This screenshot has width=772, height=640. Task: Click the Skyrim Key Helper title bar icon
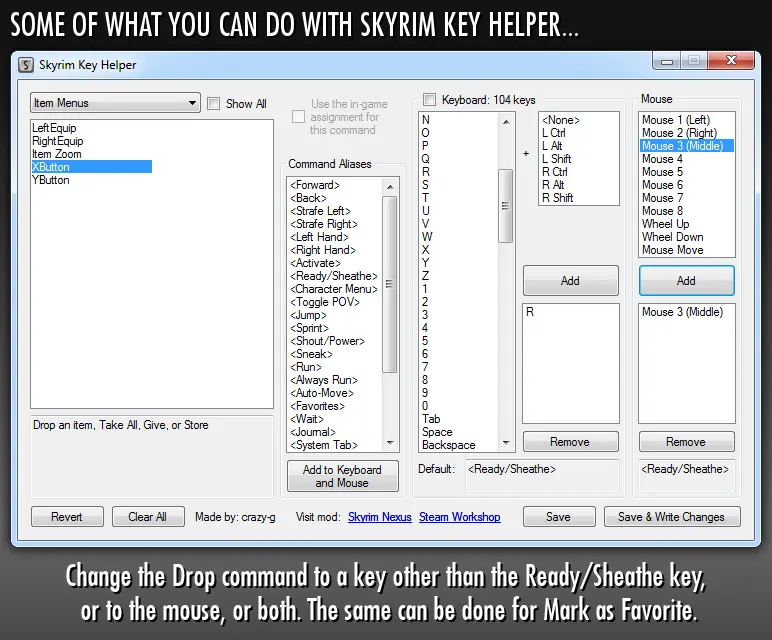pyautogui.click(x=26, y=65)
